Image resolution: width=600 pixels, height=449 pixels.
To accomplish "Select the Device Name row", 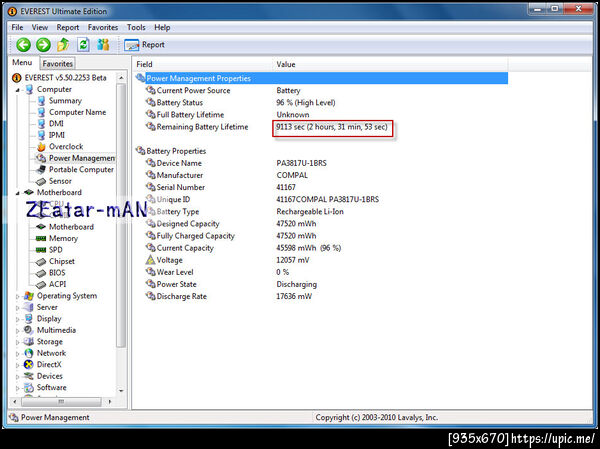I will (321, 163).
